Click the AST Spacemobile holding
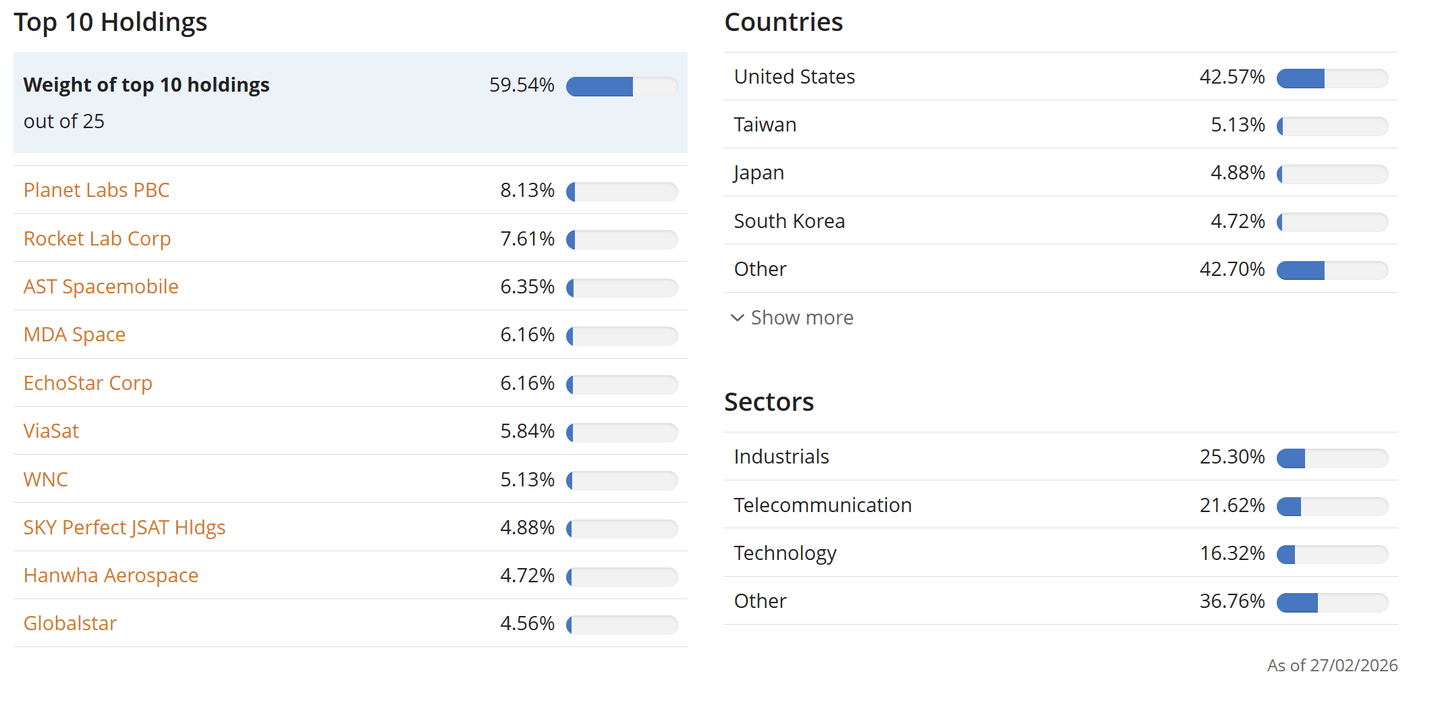 coord(101,286)
